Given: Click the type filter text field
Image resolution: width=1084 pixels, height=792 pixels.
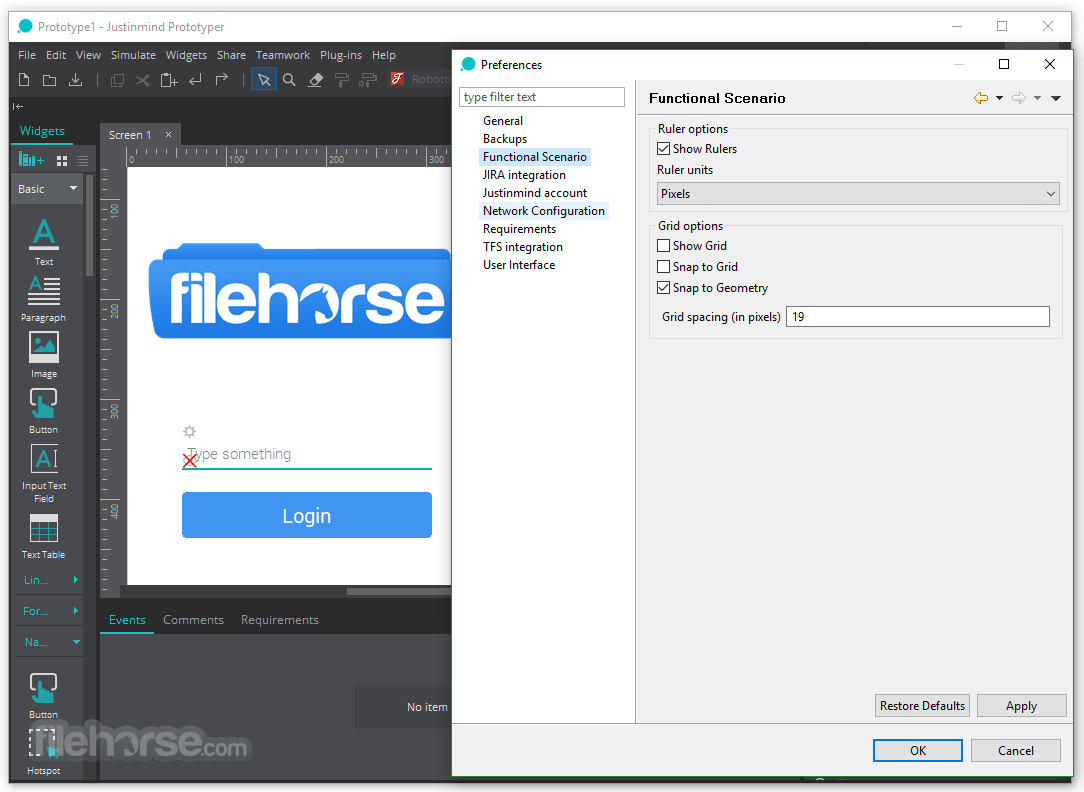Looking at the screenshot, I should pos(542,97).
